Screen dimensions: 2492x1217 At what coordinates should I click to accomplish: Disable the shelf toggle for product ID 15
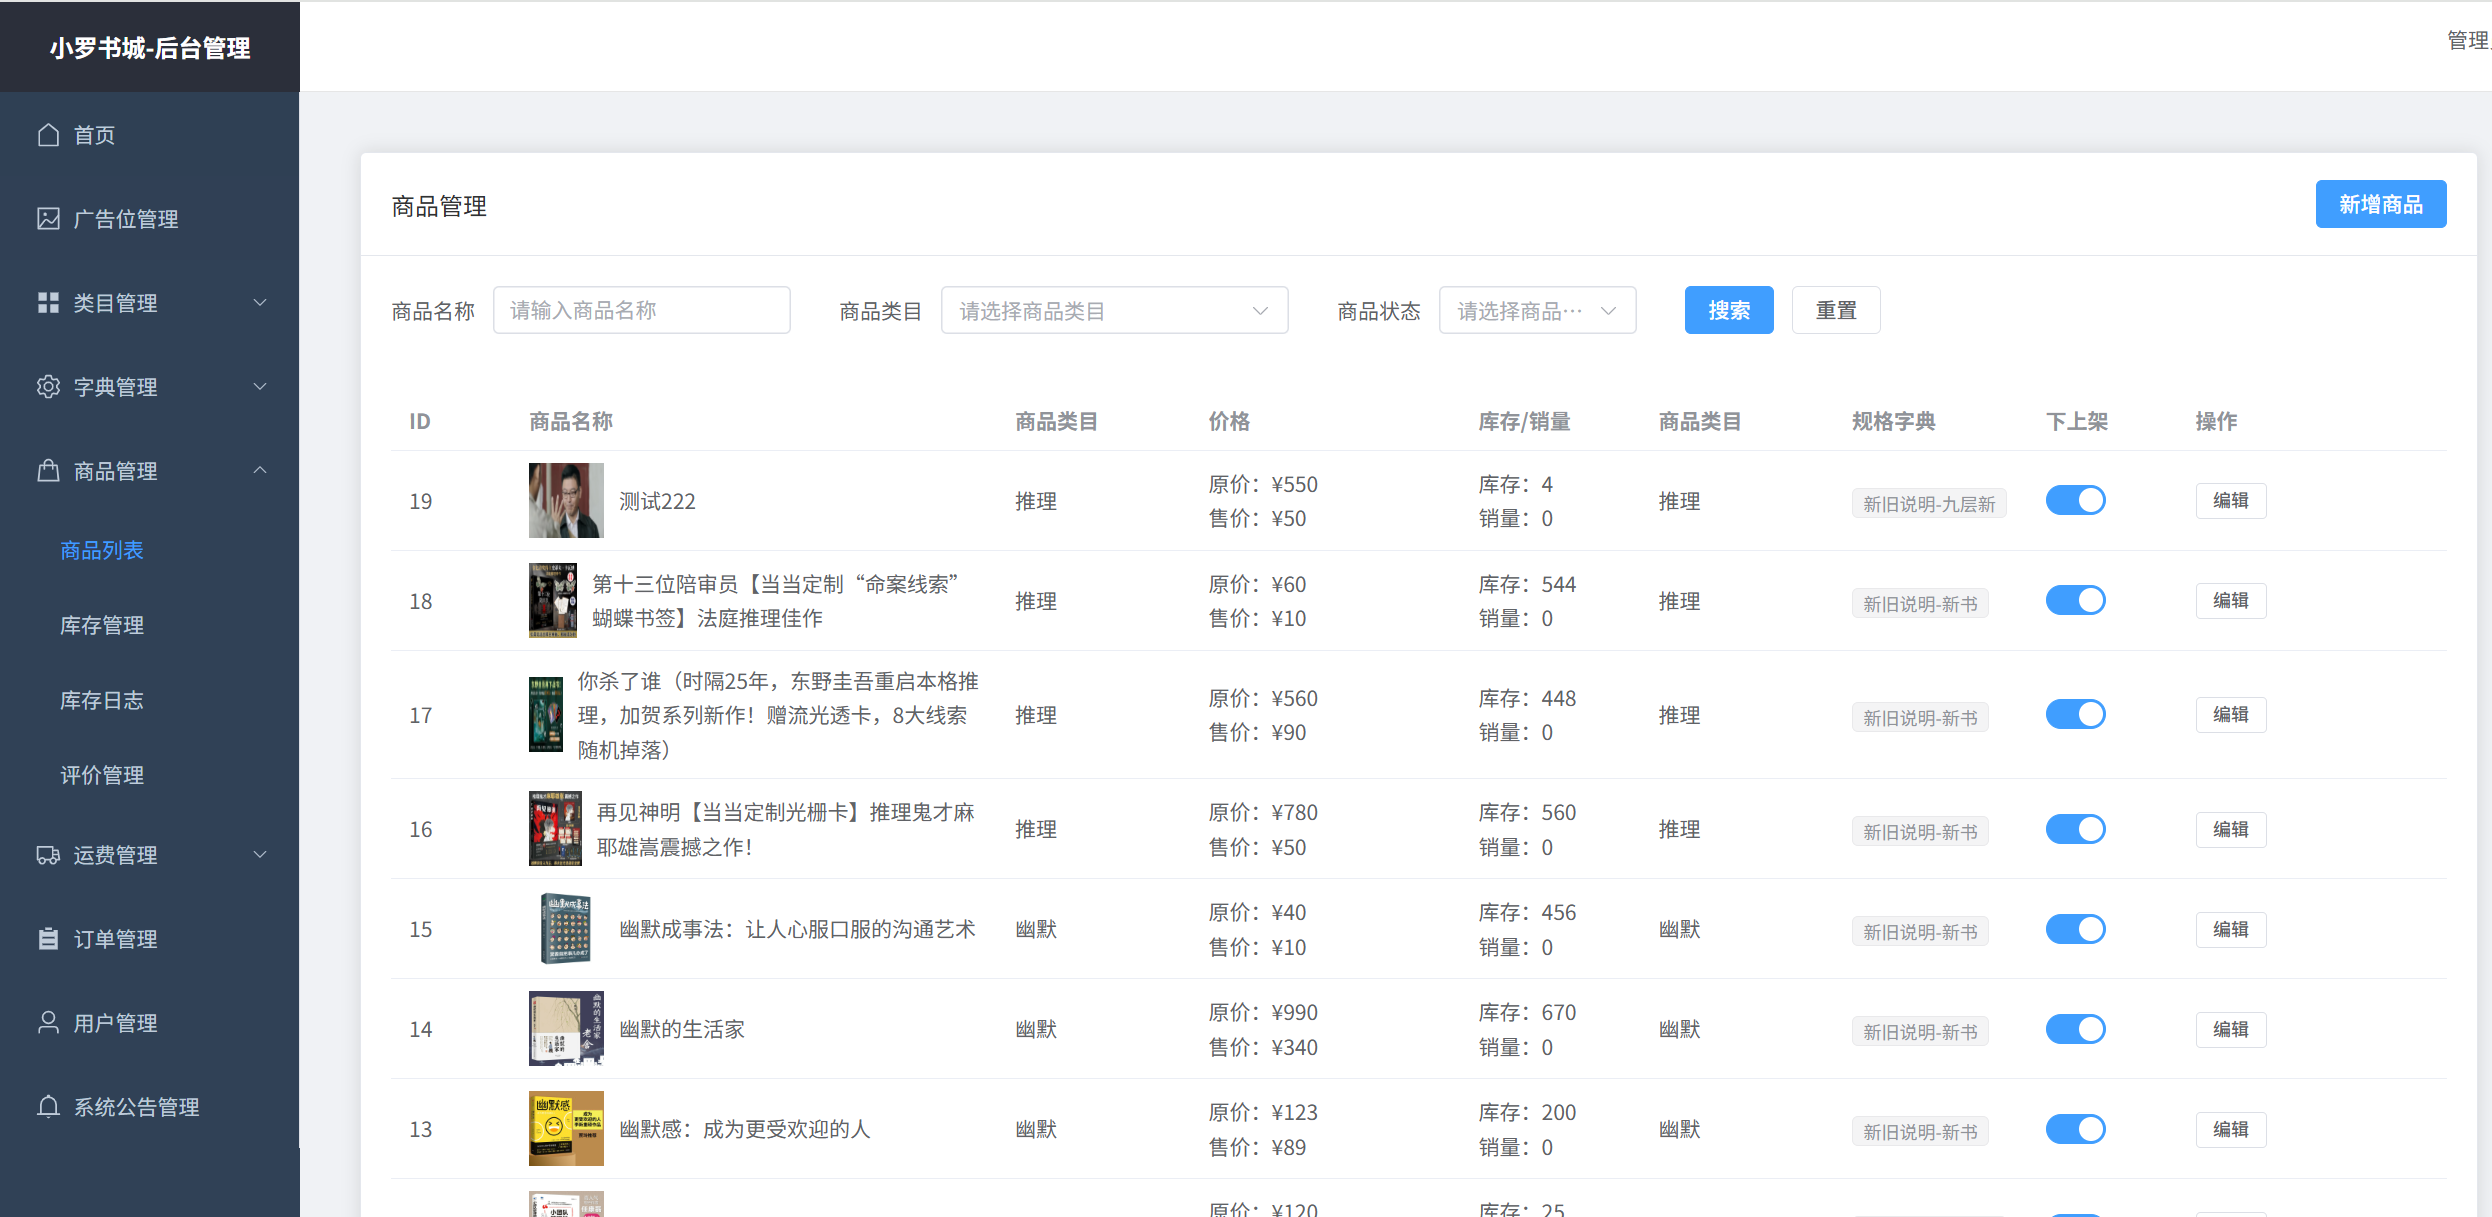2075,929
